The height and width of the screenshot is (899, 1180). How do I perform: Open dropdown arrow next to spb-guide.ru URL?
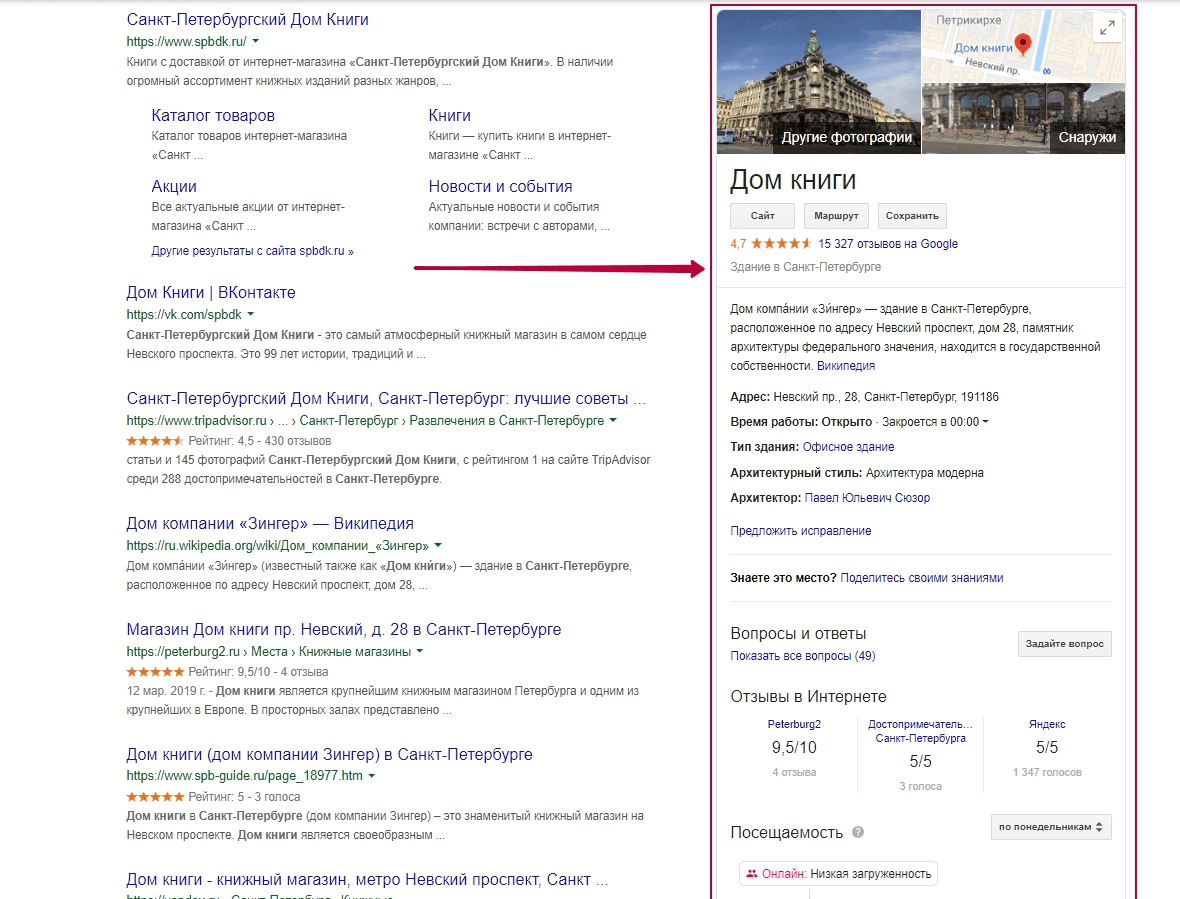pyautogui.click(x=372, y=776)
